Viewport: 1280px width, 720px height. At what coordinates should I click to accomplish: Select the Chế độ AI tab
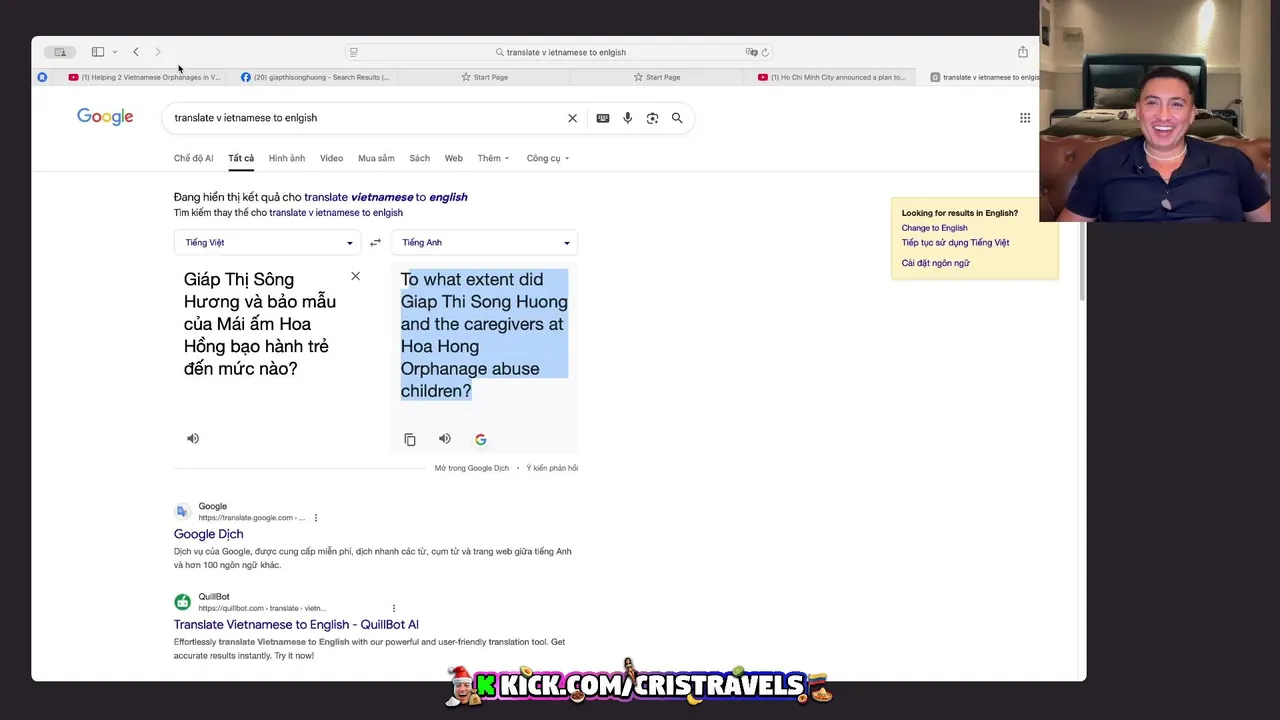point(193,158)
